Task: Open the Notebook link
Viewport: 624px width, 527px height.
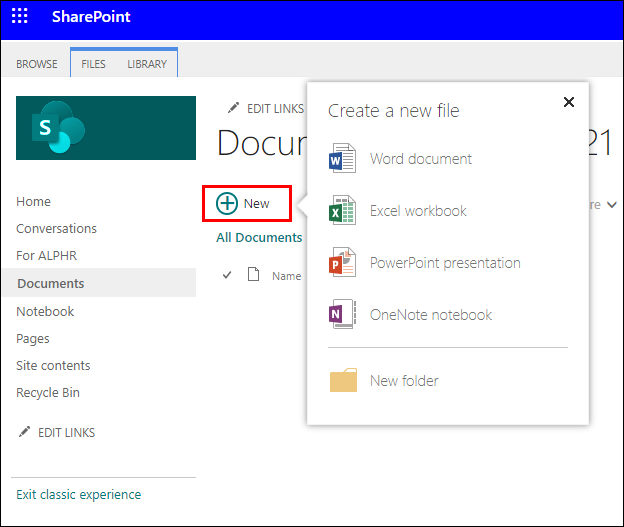Action: coord(45,311)
